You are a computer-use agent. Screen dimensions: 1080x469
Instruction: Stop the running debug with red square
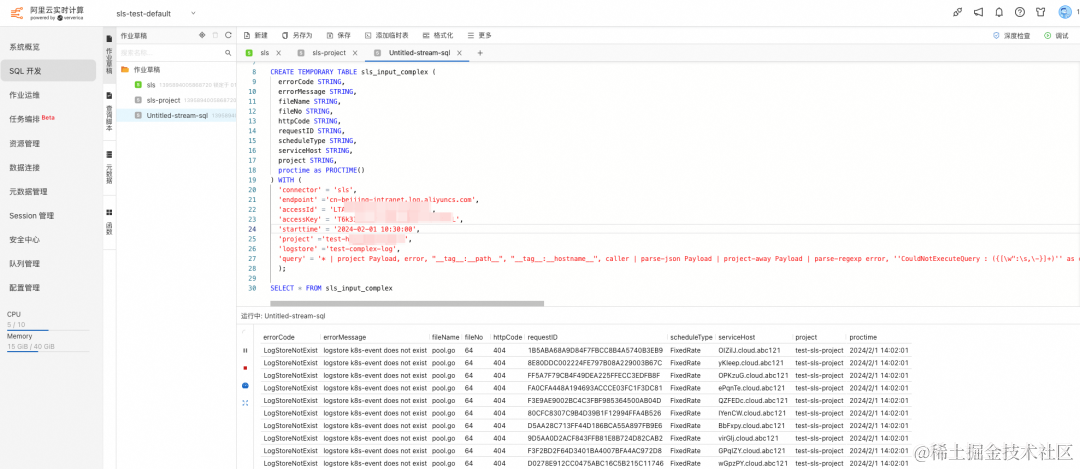(245, 368)
